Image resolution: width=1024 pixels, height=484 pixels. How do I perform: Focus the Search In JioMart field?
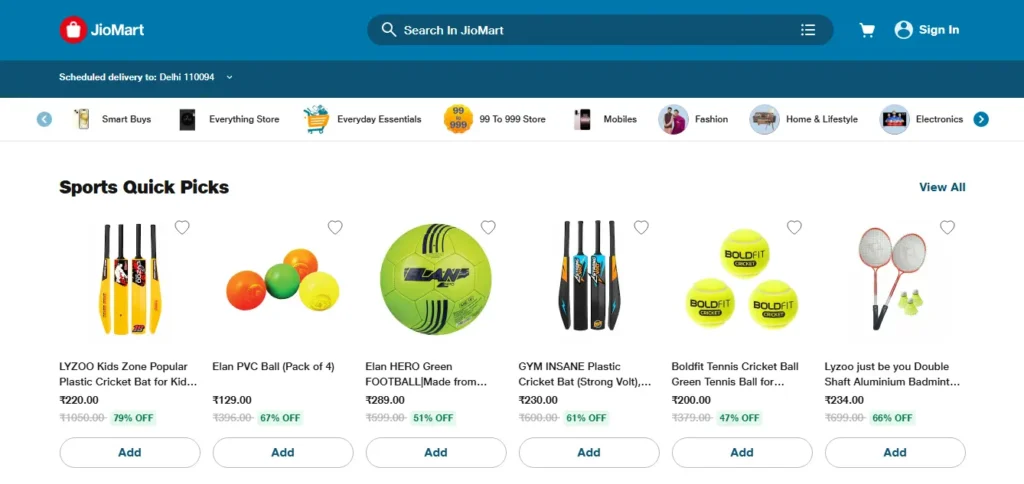click(590, 30)
